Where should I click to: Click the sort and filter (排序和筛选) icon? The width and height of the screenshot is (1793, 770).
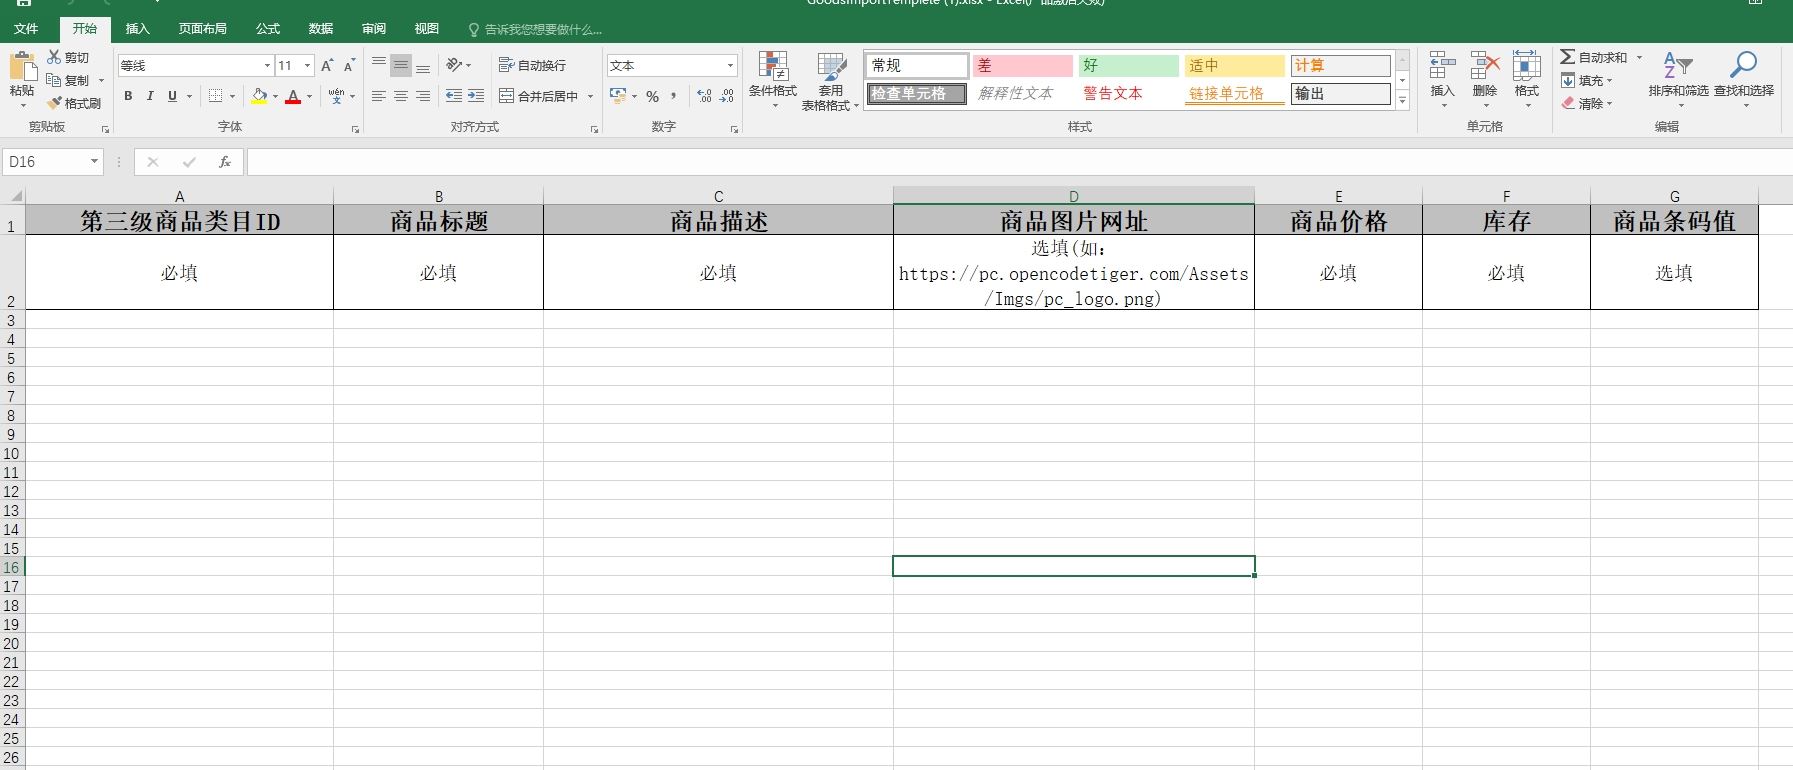coord(1677,66)
